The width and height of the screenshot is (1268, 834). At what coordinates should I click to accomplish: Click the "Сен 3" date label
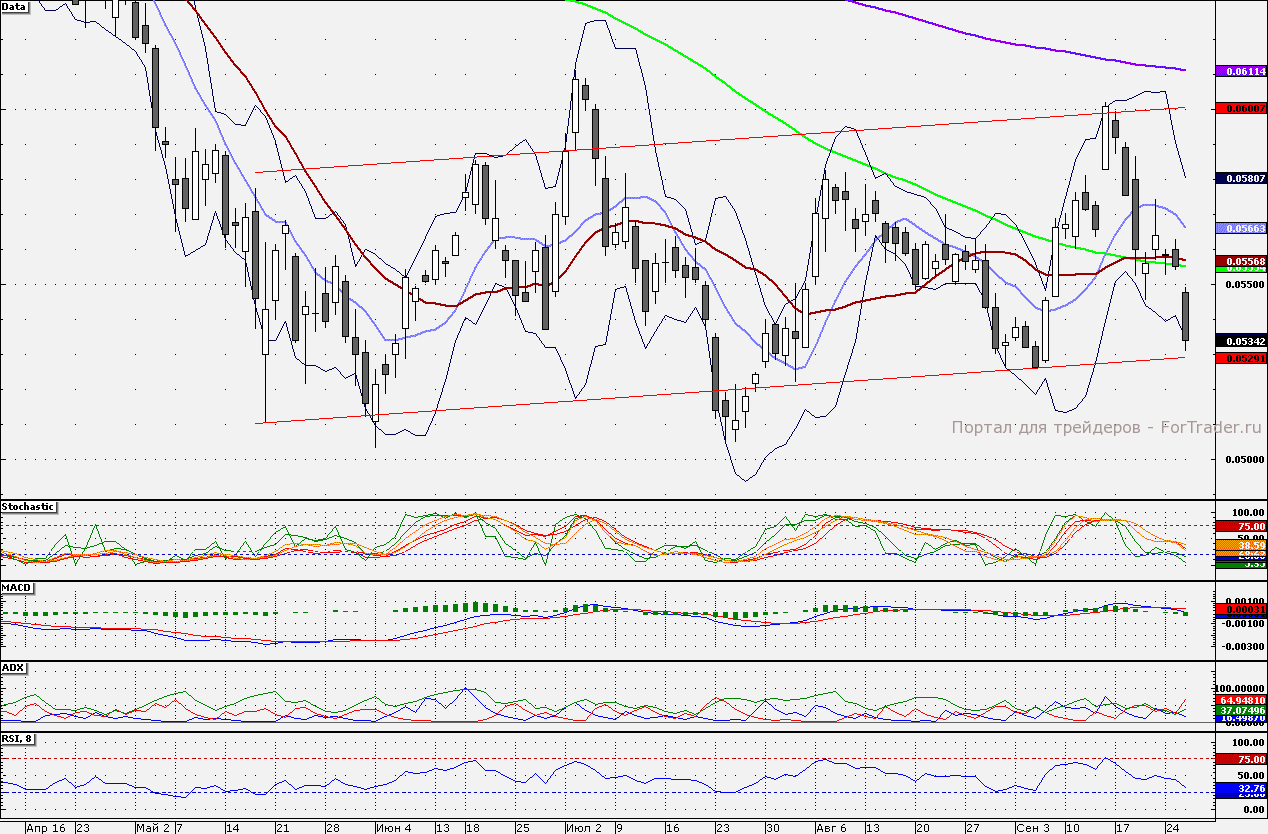(1033, 828)
